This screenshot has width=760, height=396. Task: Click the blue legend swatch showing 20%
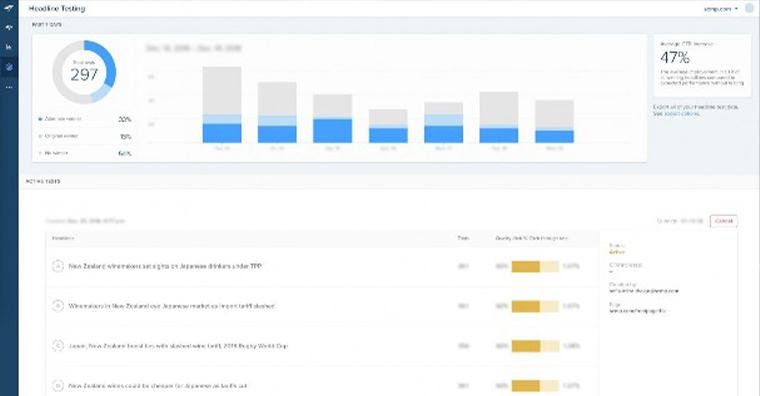point(40,119)
